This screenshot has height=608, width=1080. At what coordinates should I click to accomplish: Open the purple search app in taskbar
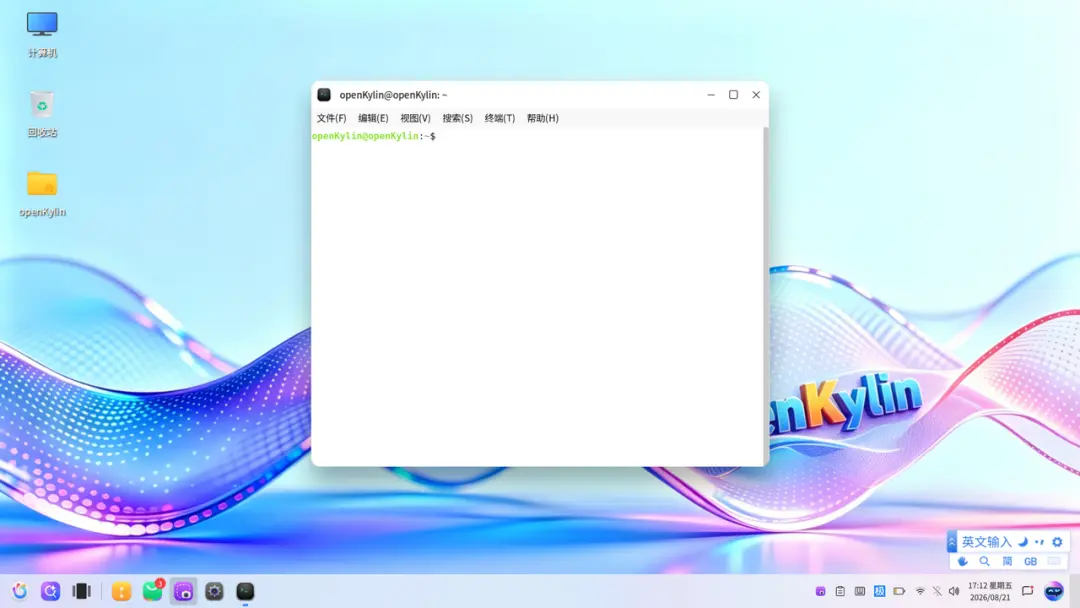pyautogui.click(x=50, y=591)
